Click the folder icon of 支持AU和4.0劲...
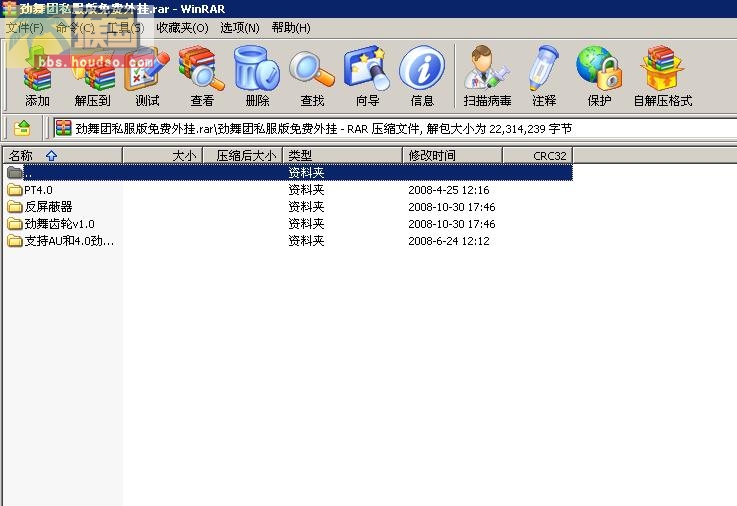This screenshot has height=506, width=737. click(x=15, y=241)
